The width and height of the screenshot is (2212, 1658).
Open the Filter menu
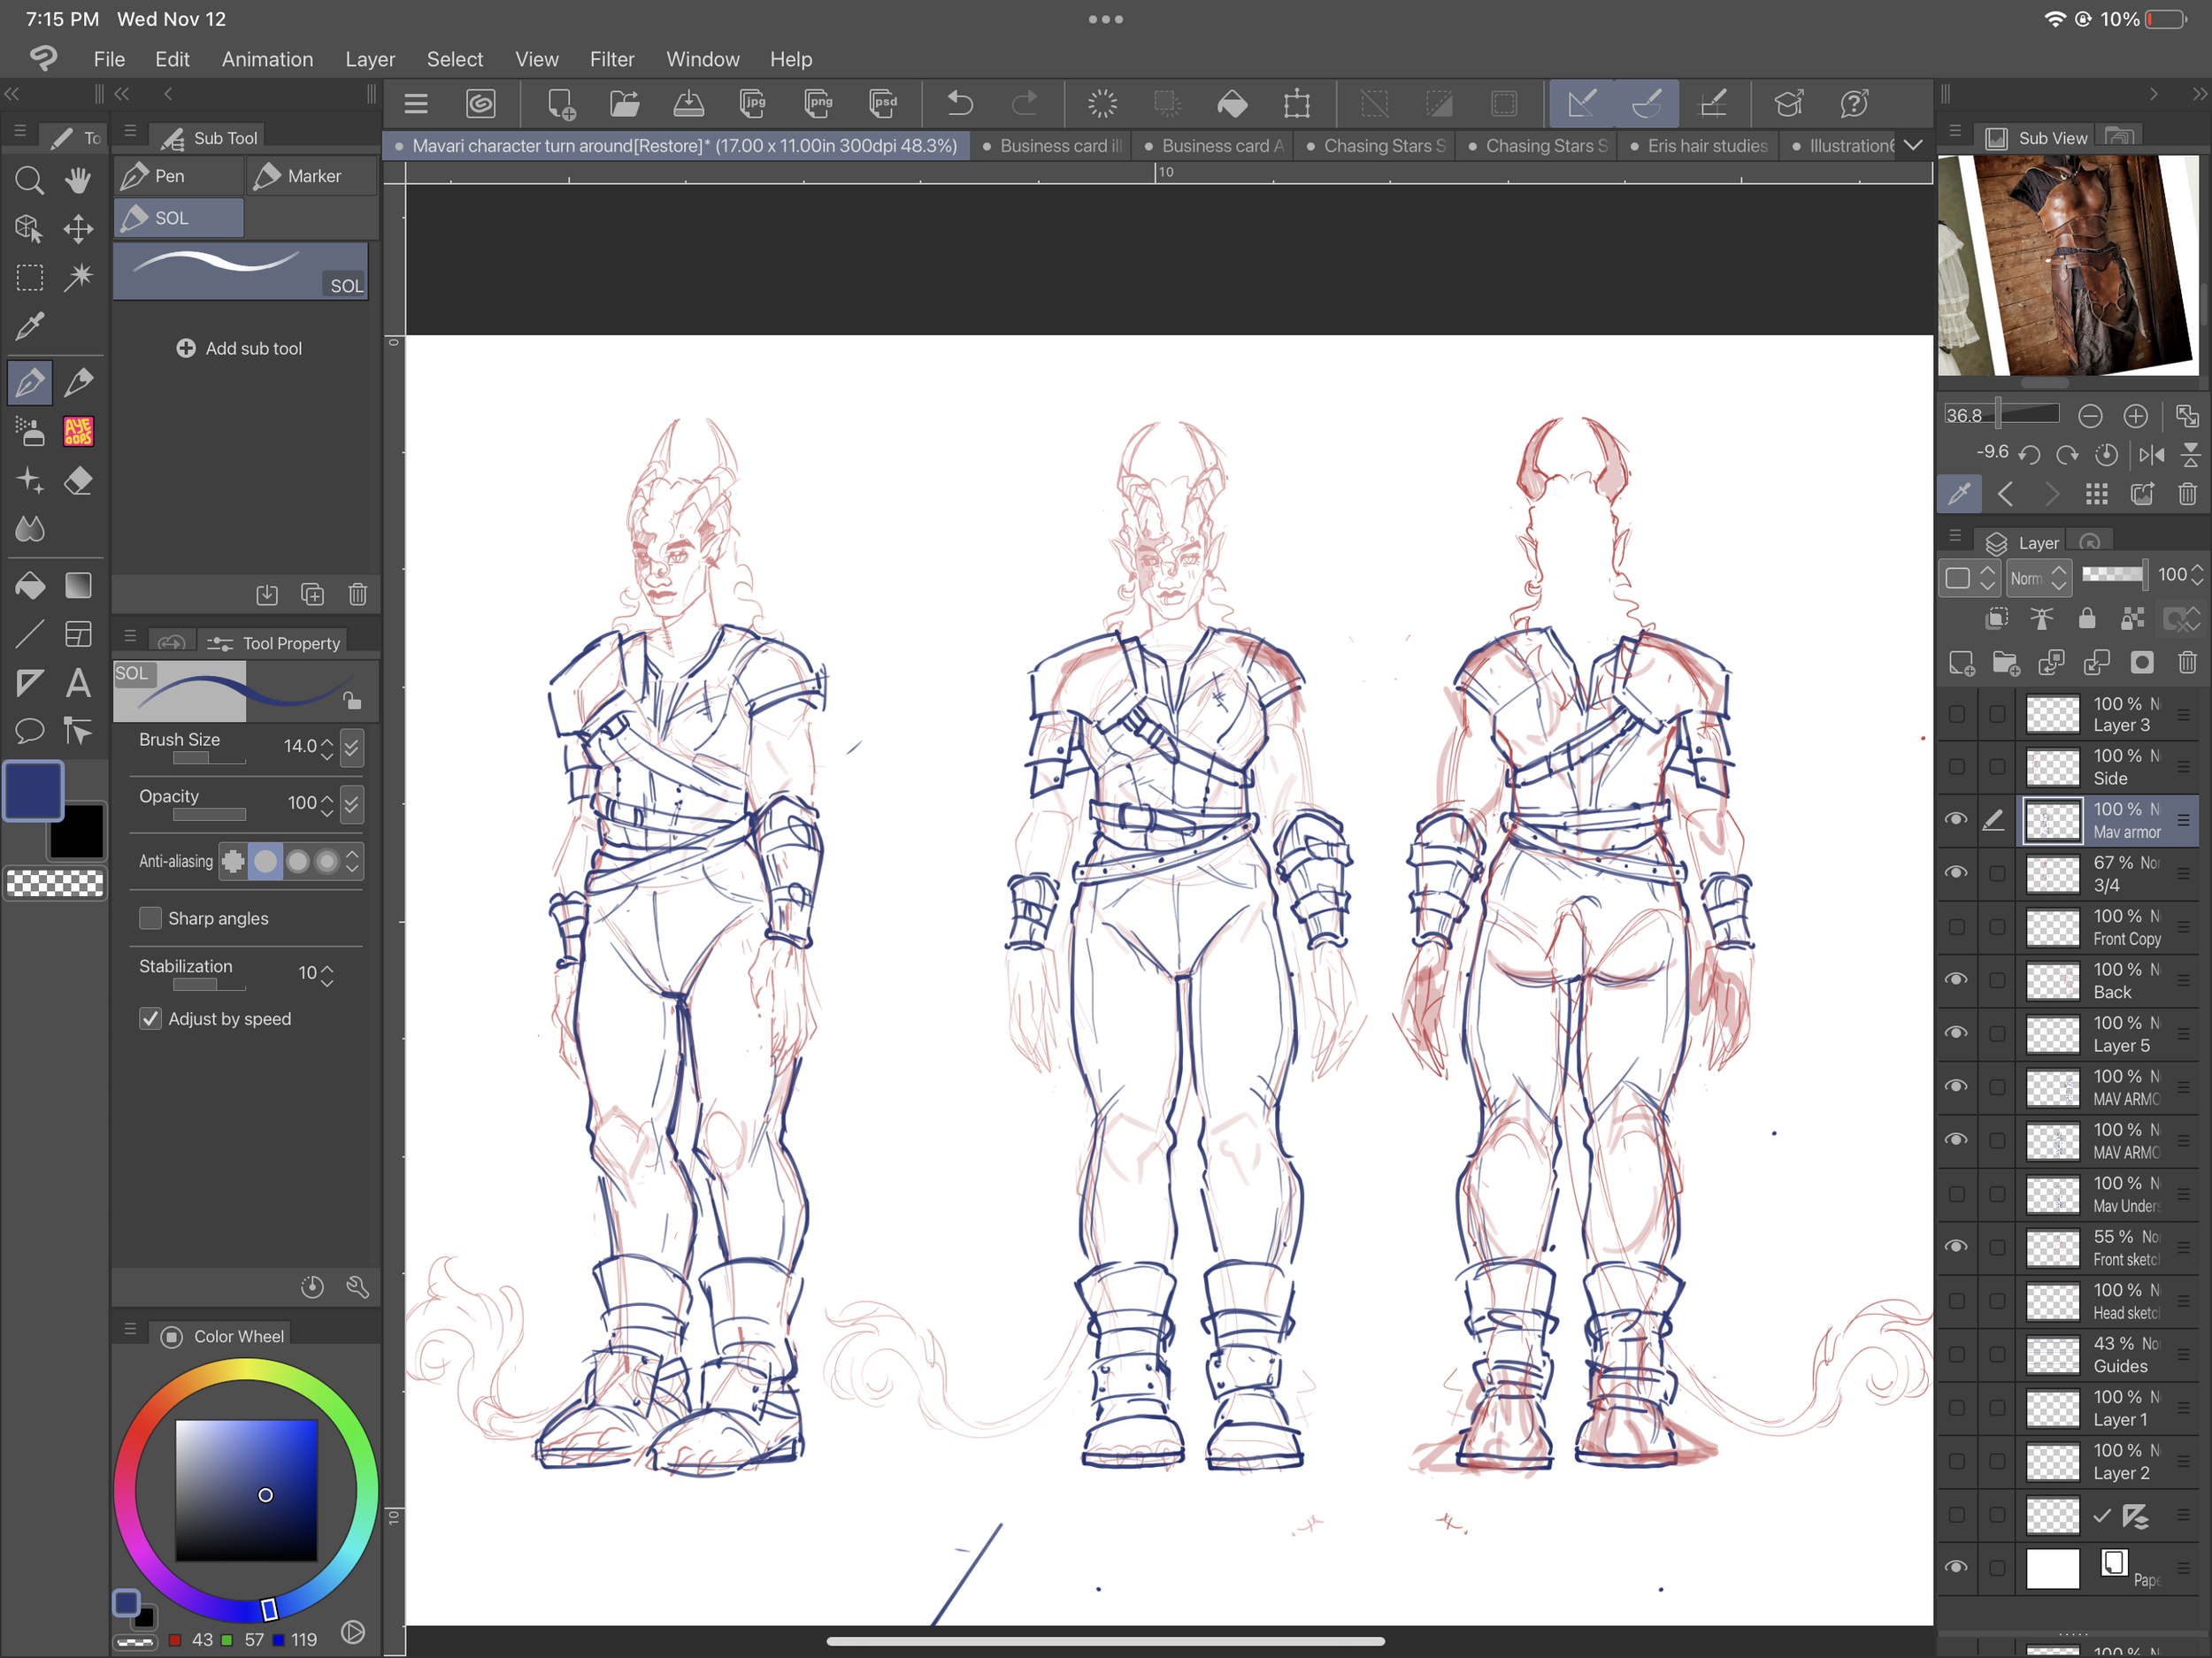[x=611, y=59]
